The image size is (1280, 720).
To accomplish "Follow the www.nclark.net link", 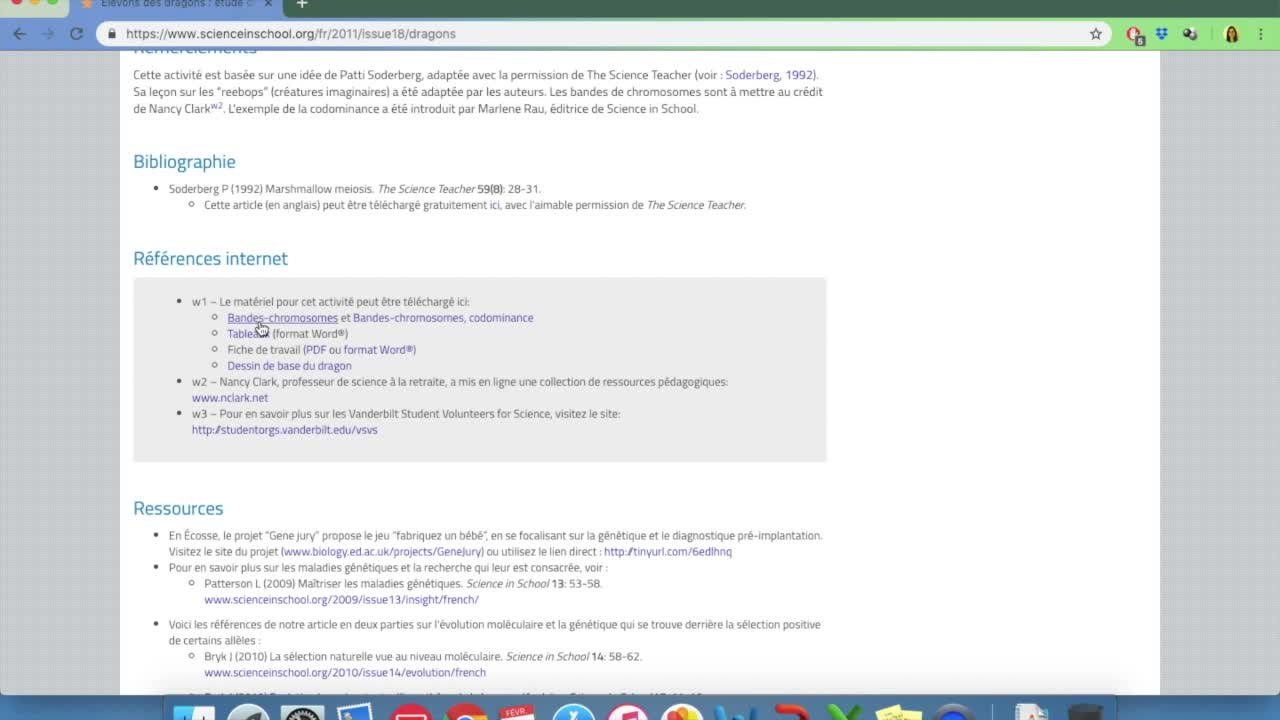I will (x=230, y=398).
